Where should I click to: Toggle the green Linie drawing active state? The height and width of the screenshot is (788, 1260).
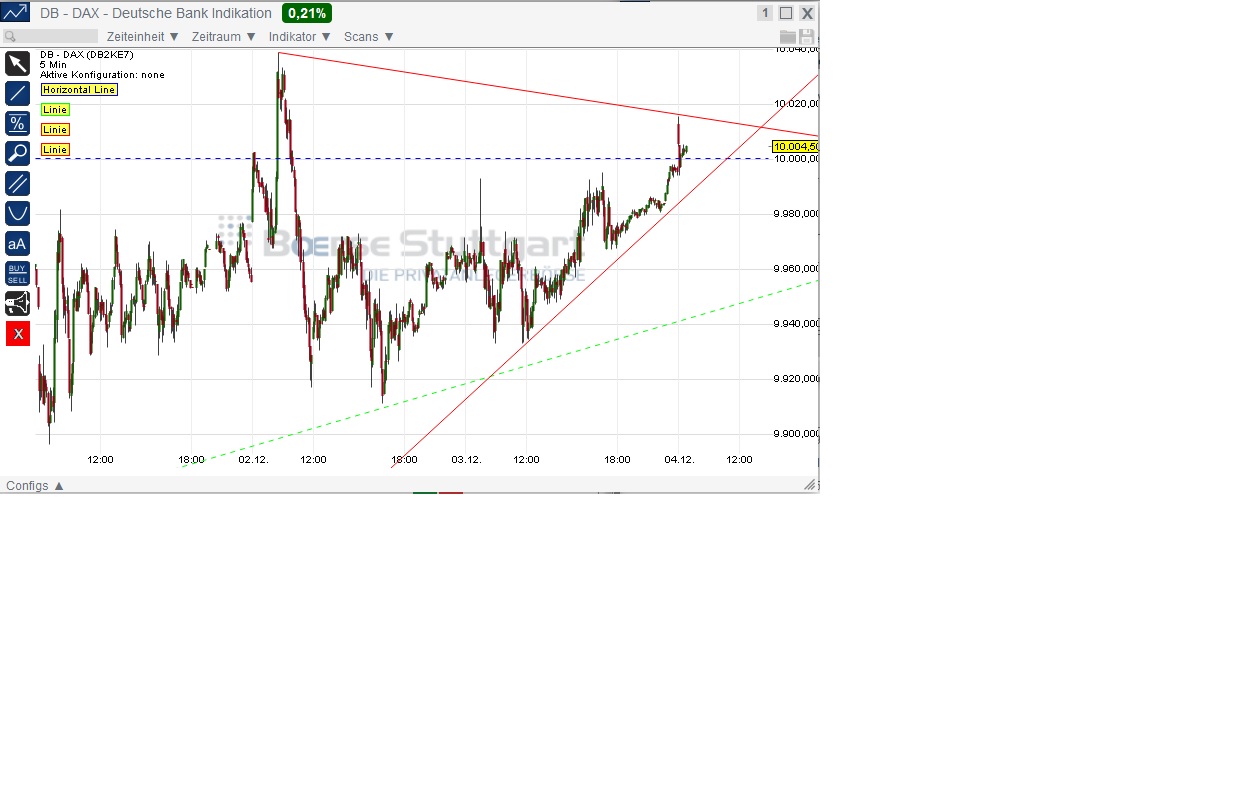(54, 109)
